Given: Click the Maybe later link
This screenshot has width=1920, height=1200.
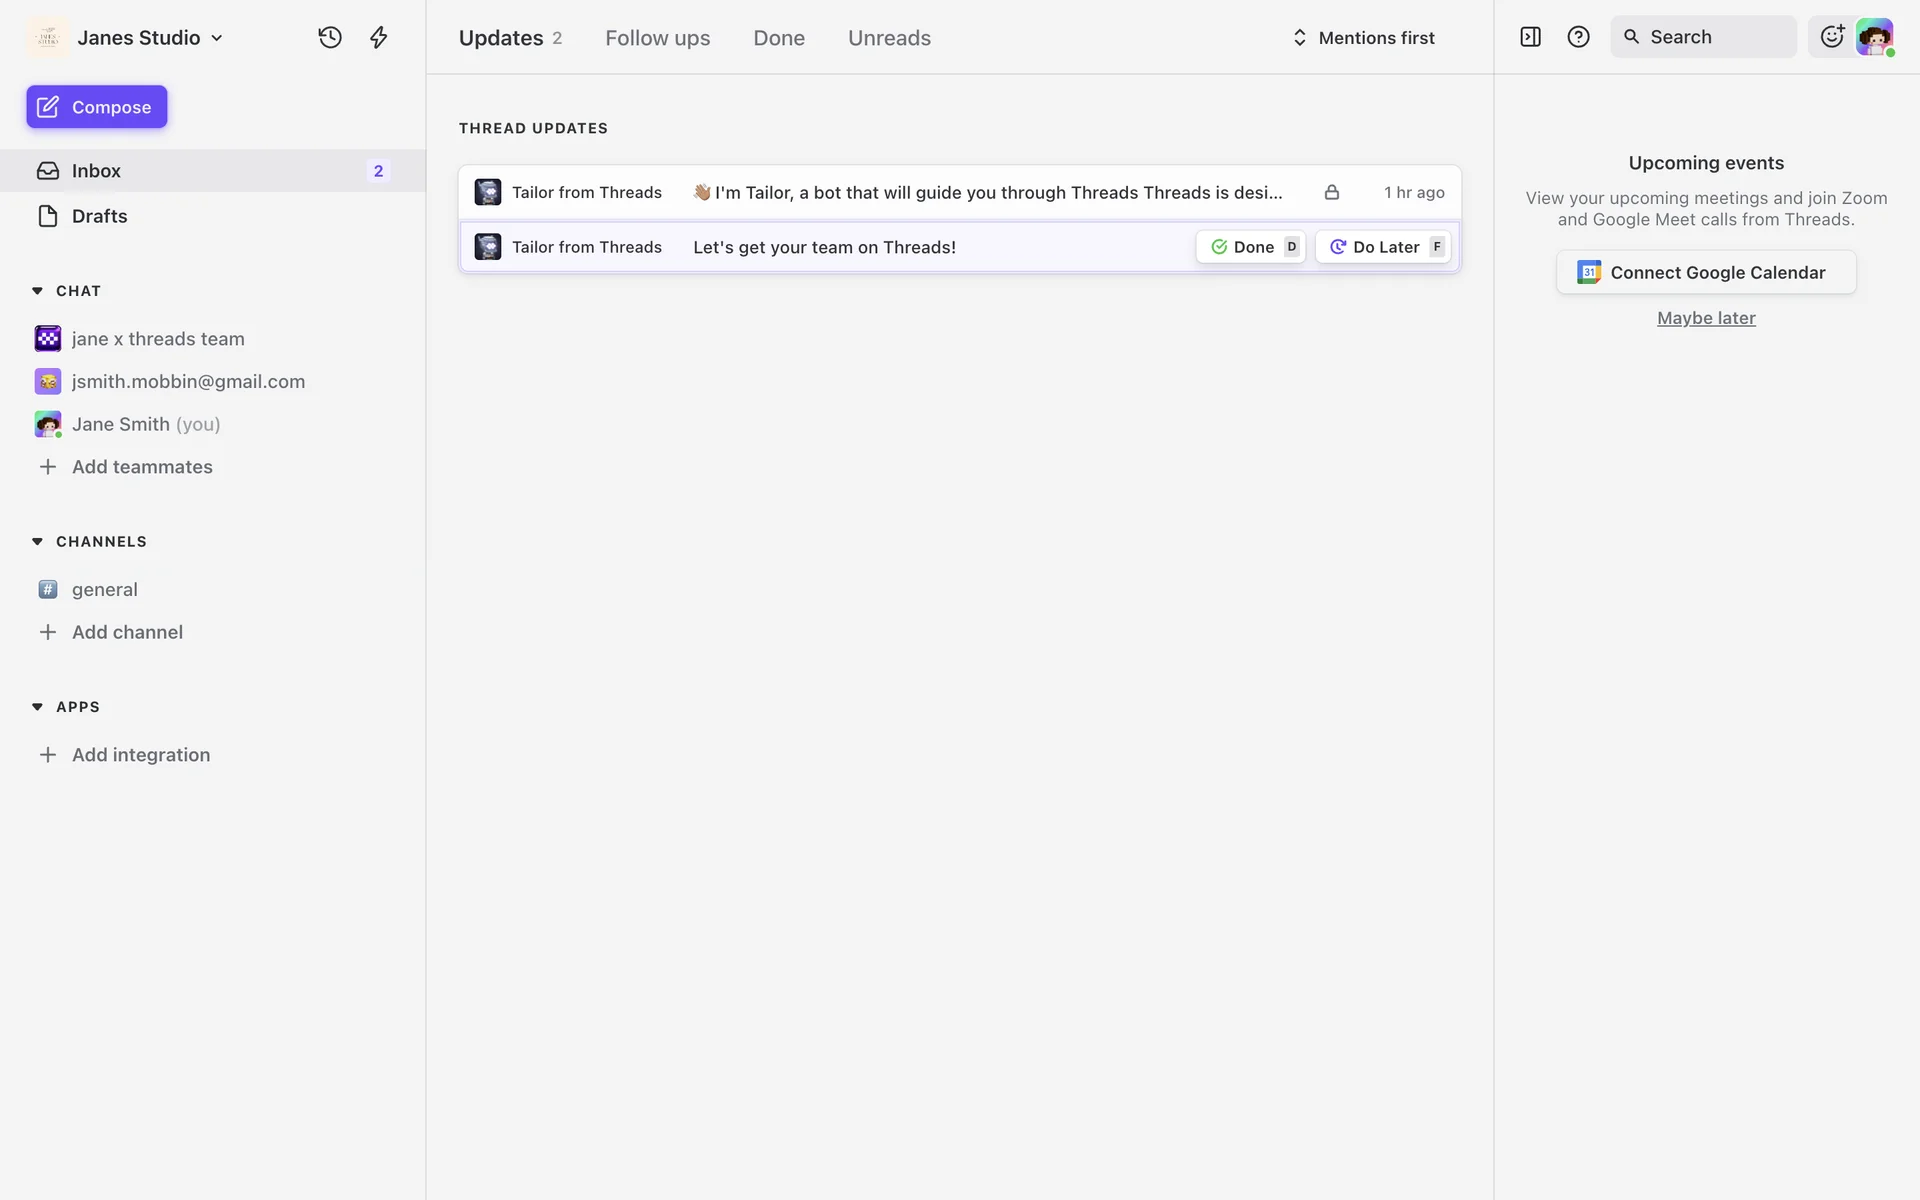Looking at the screenshot, I should 1705,318.
